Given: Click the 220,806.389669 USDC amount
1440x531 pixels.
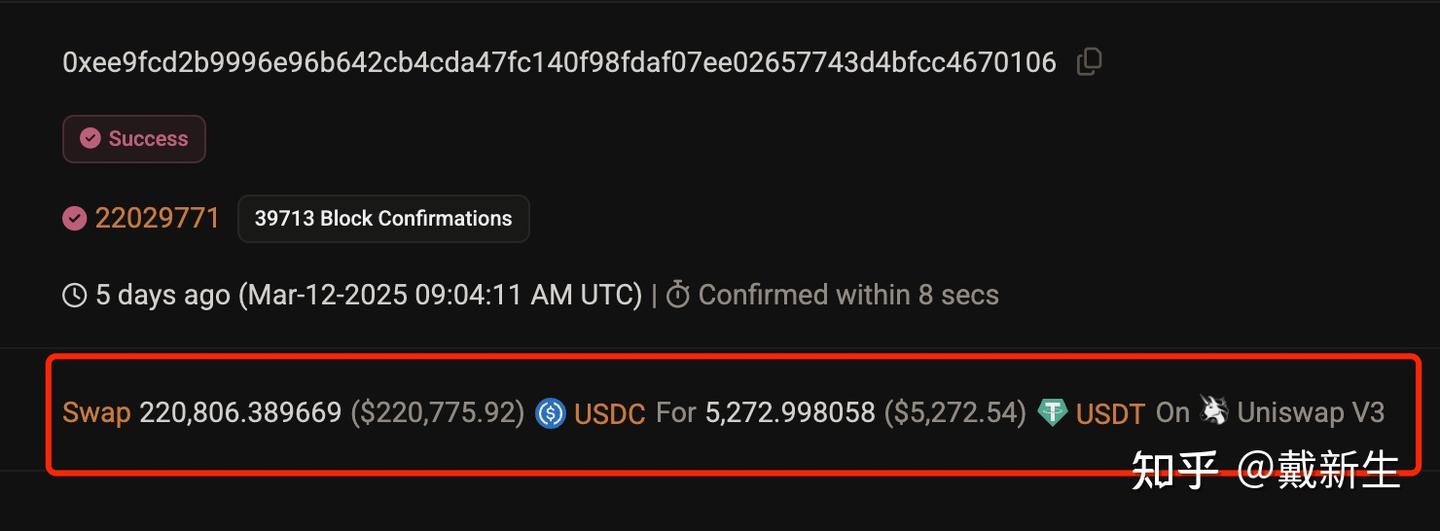Looking at the screenshot, I should [x=240, y=412].
